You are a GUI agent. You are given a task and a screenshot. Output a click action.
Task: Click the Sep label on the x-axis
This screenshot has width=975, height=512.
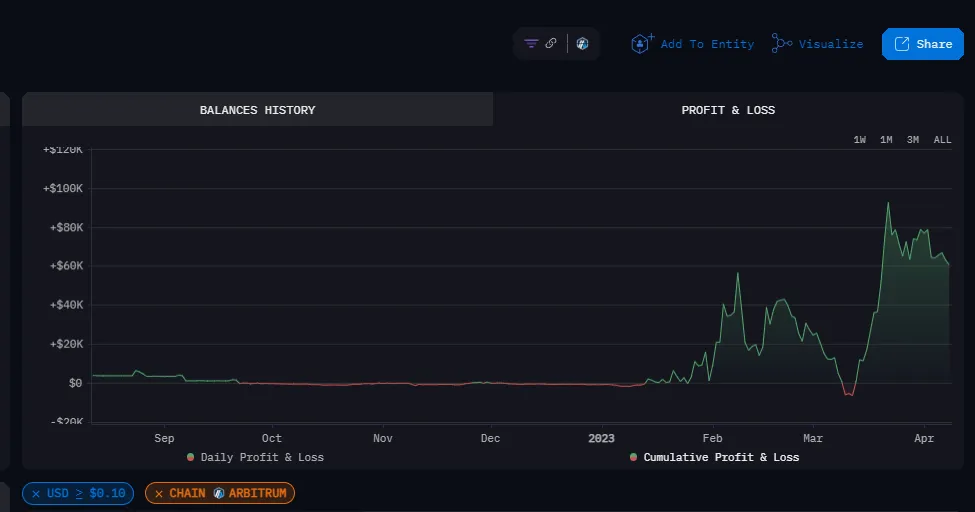click(164, 438)
